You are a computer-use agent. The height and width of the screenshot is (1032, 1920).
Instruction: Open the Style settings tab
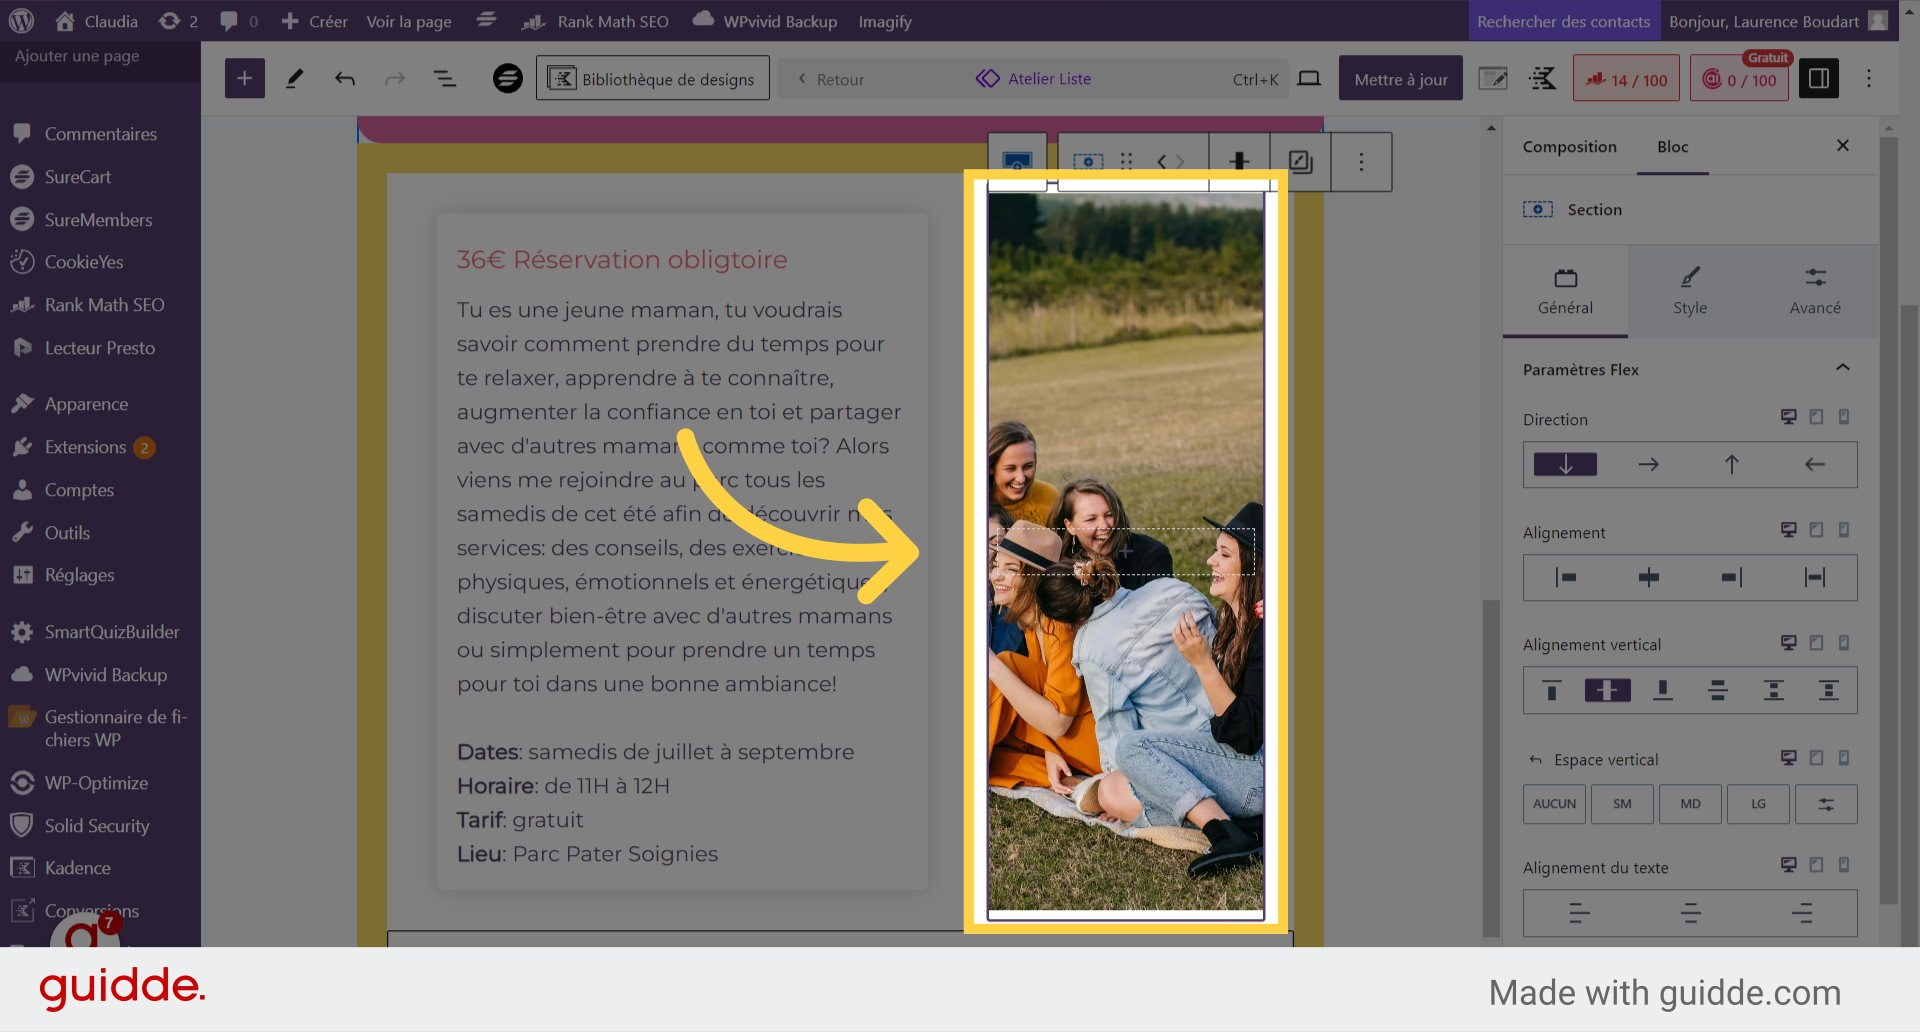1690,291
